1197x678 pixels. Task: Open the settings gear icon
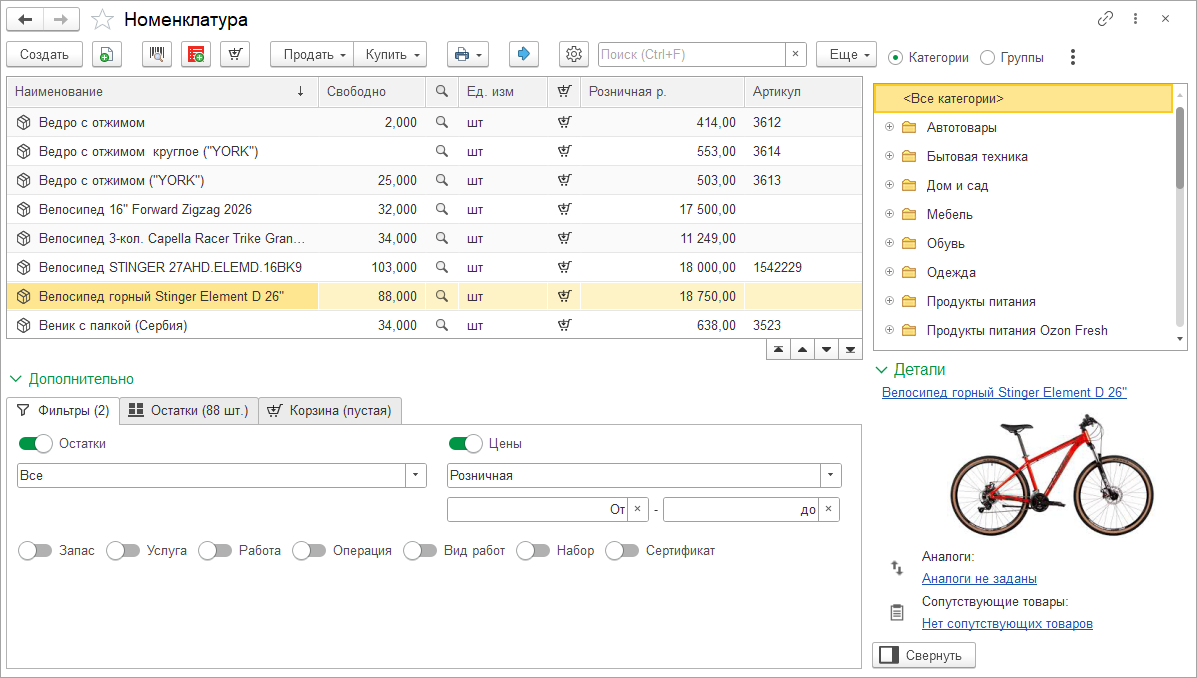[573, 54]
